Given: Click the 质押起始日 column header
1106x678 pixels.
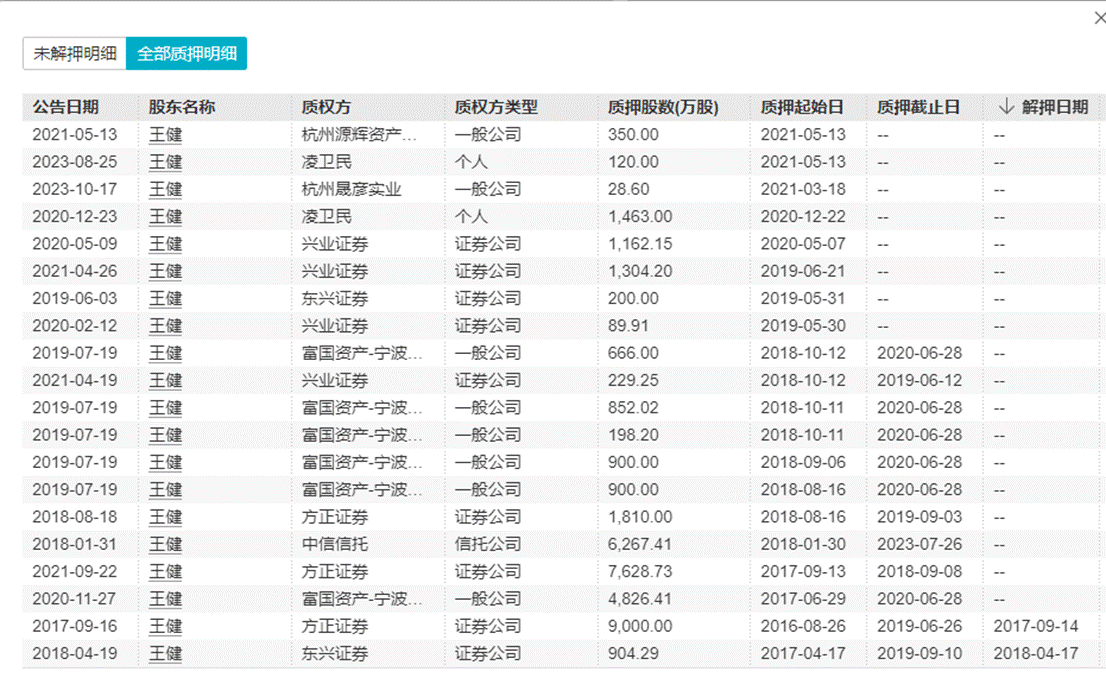Looking at the screenshot, I should pos(801,107).
